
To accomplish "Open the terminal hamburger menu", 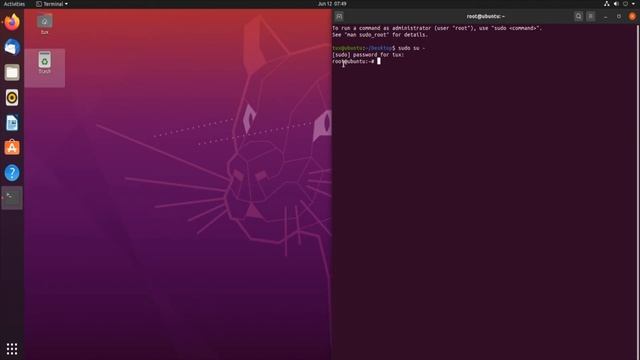I will (591, 16).
